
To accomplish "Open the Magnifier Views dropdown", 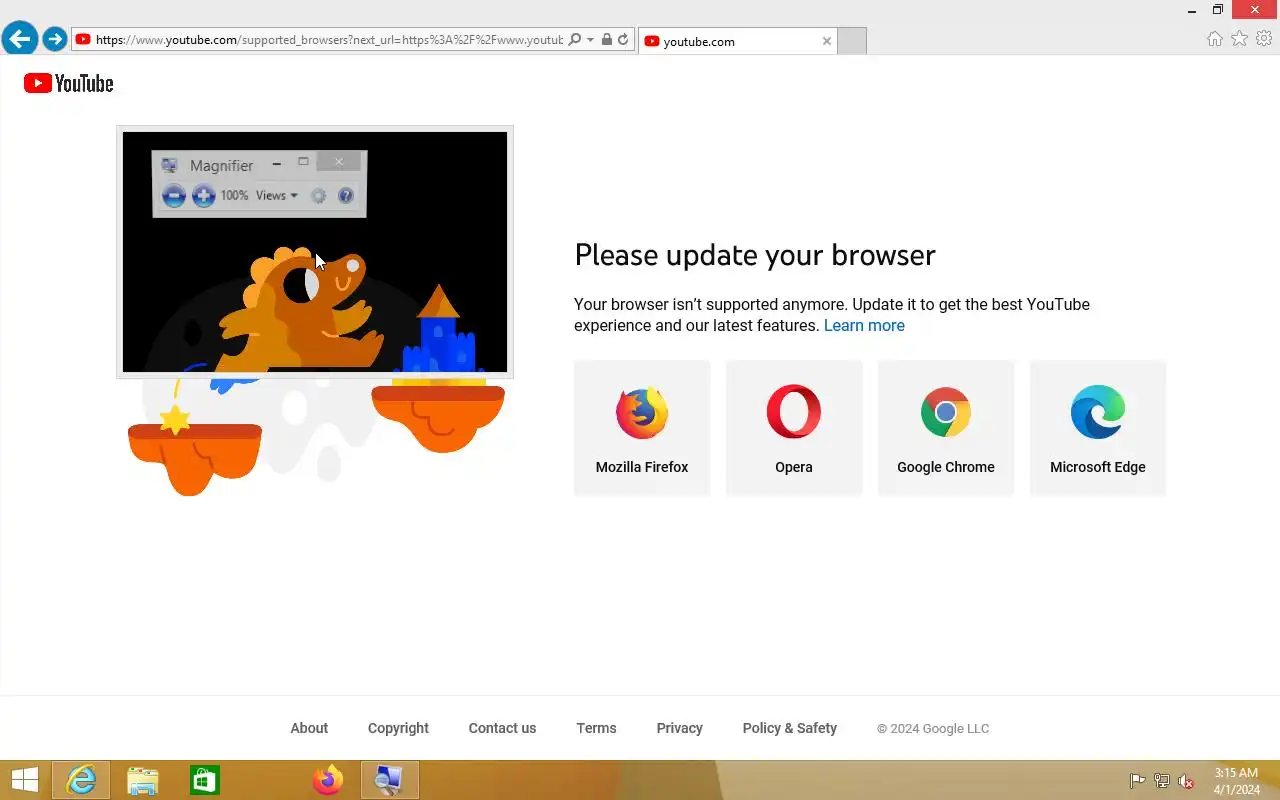I will tap(277, 196).
